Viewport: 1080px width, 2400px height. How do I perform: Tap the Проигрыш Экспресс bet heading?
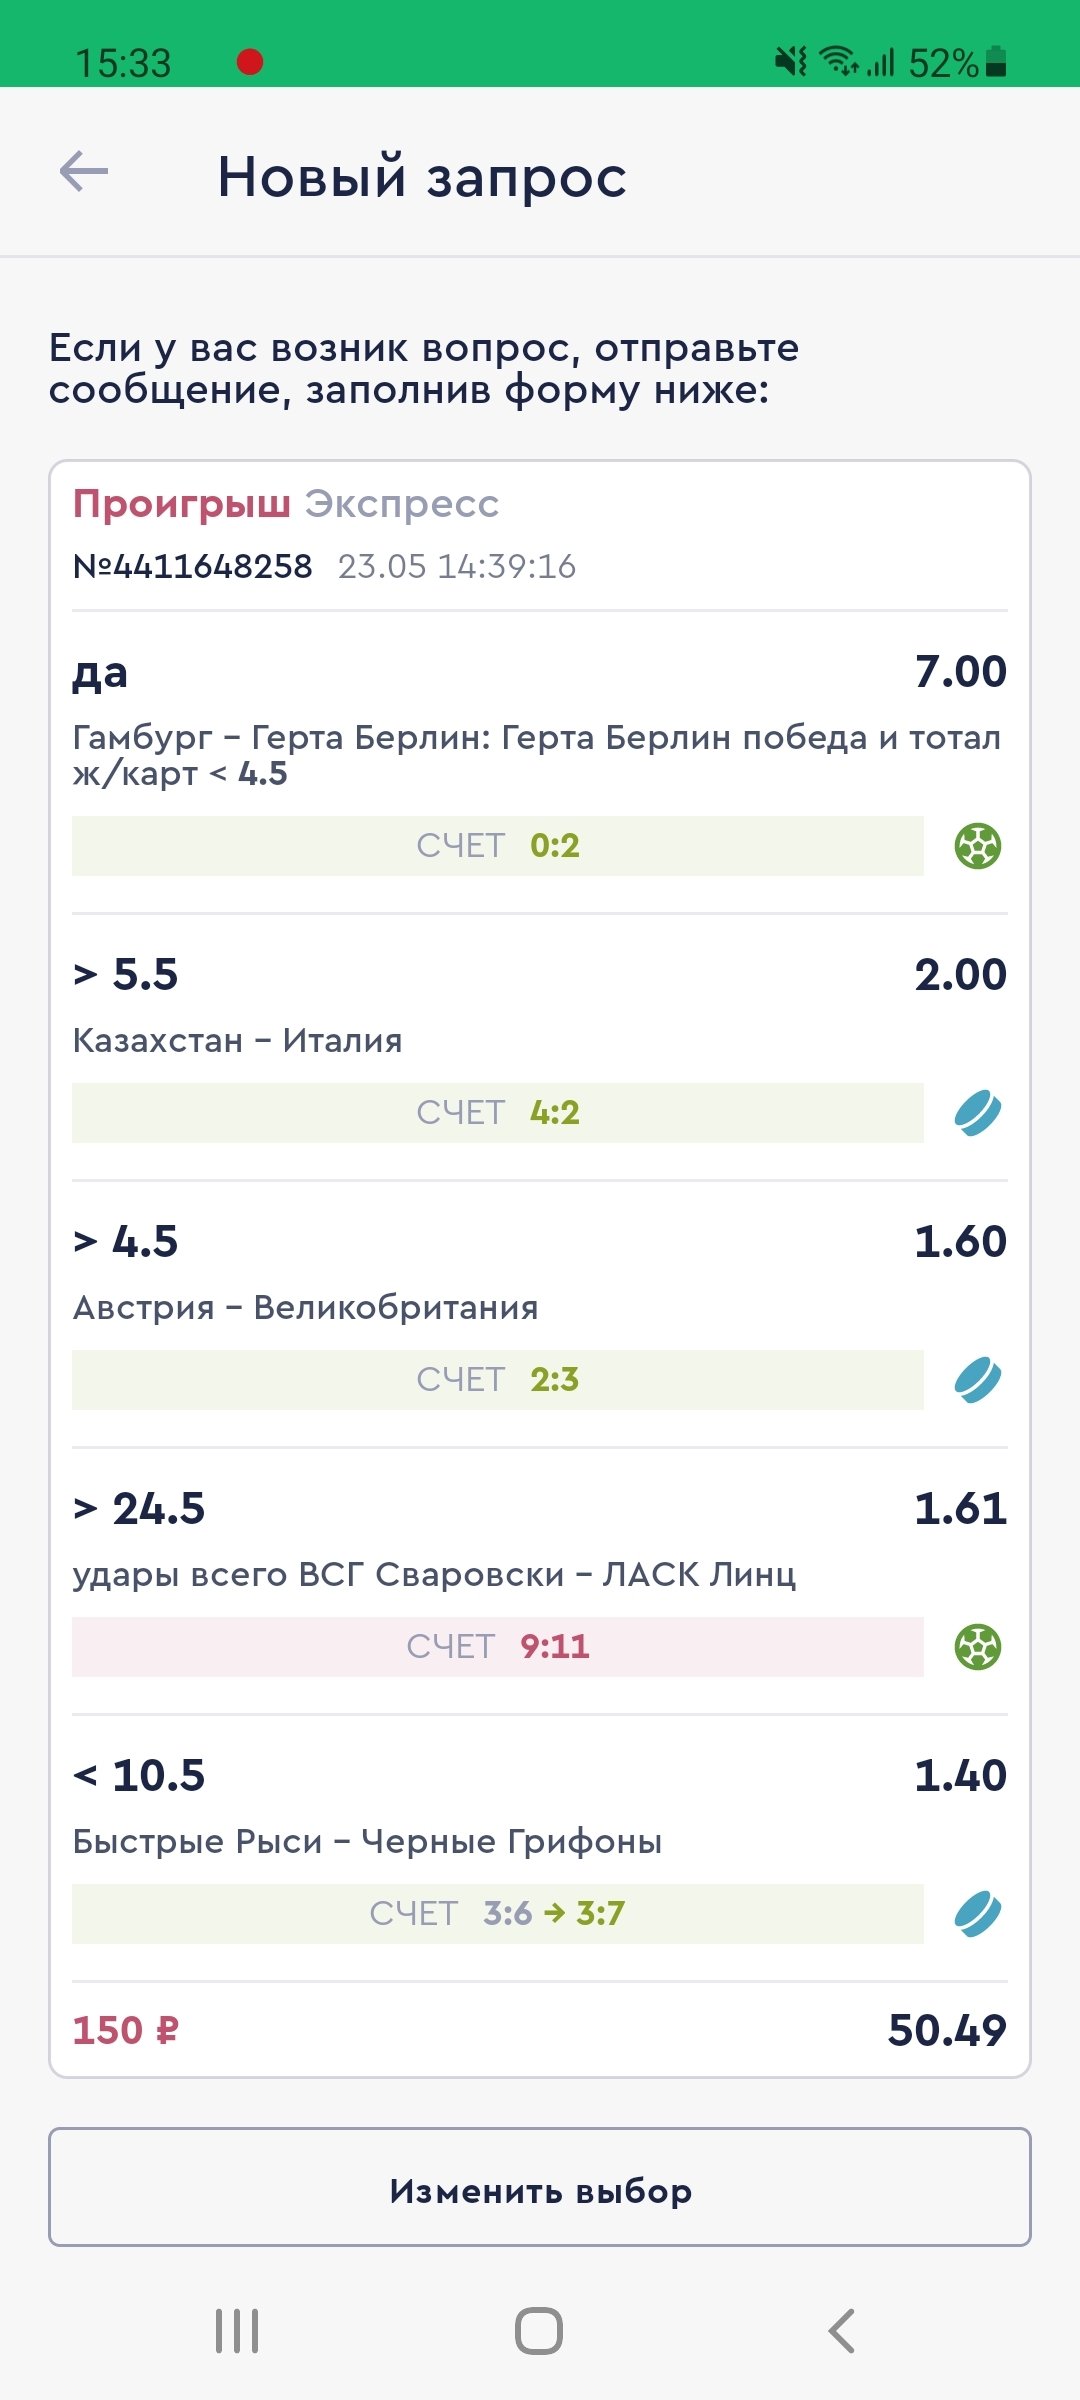pyautogui.click(x=286, y=504)
